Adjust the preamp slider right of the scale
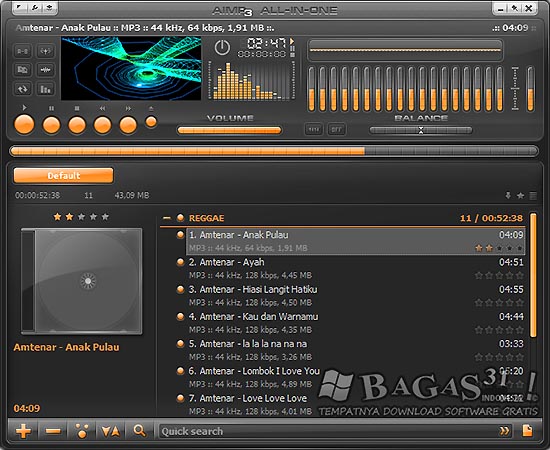Image resolution: width=550 pixels, height=450 pixels. coord(530,89)
